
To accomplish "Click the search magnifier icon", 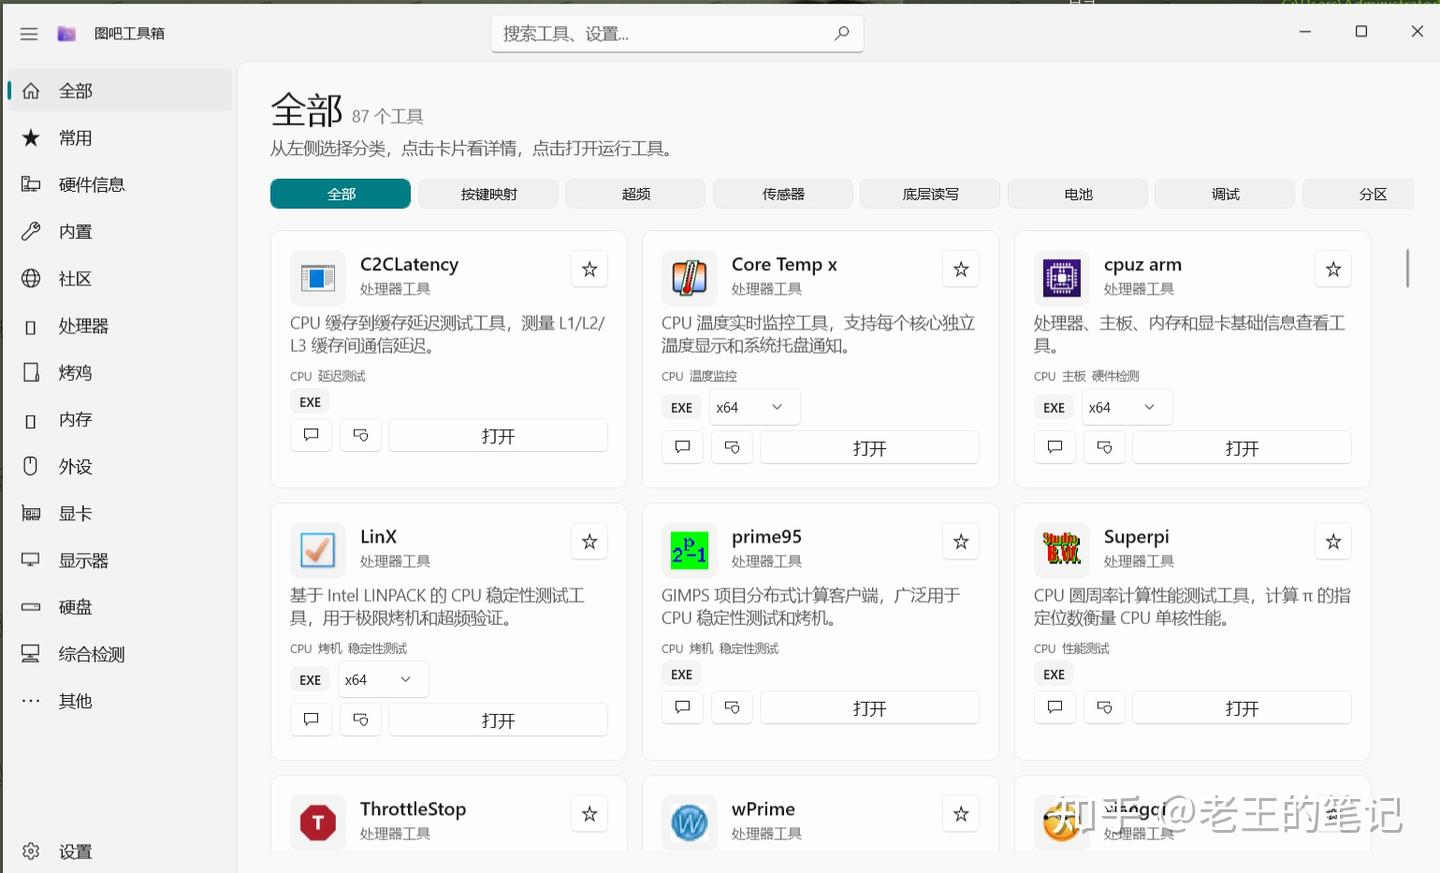I will [842, 33].
